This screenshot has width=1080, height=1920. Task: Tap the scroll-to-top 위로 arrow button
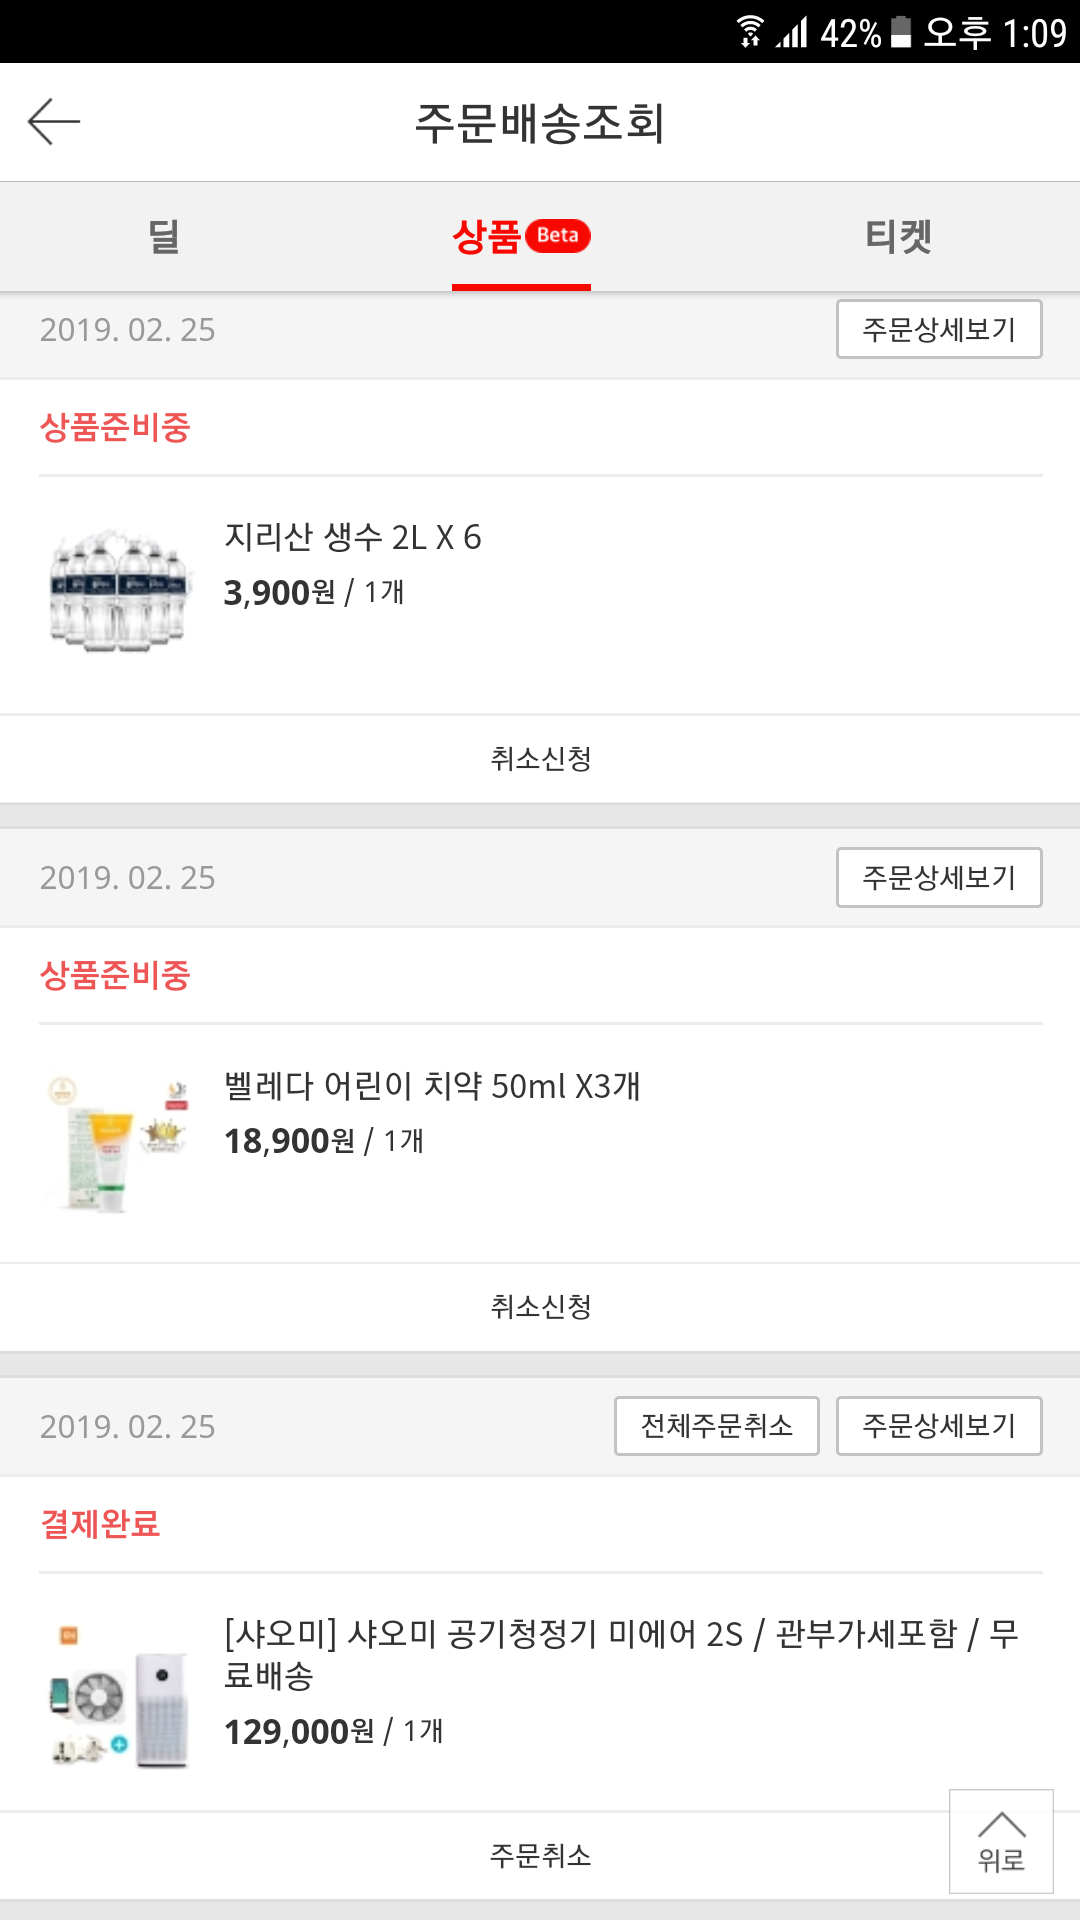tap(1001, 1841)
